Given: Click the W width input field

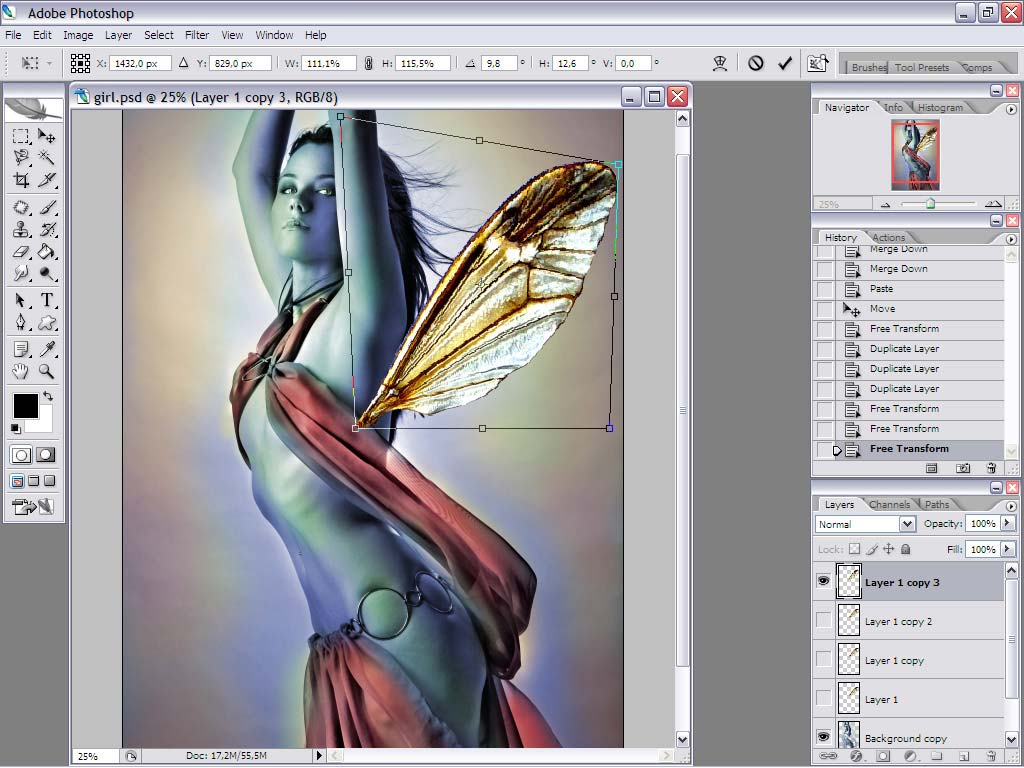Looking at the screenshot, I should pyautogui.click(x=329, y=63).
